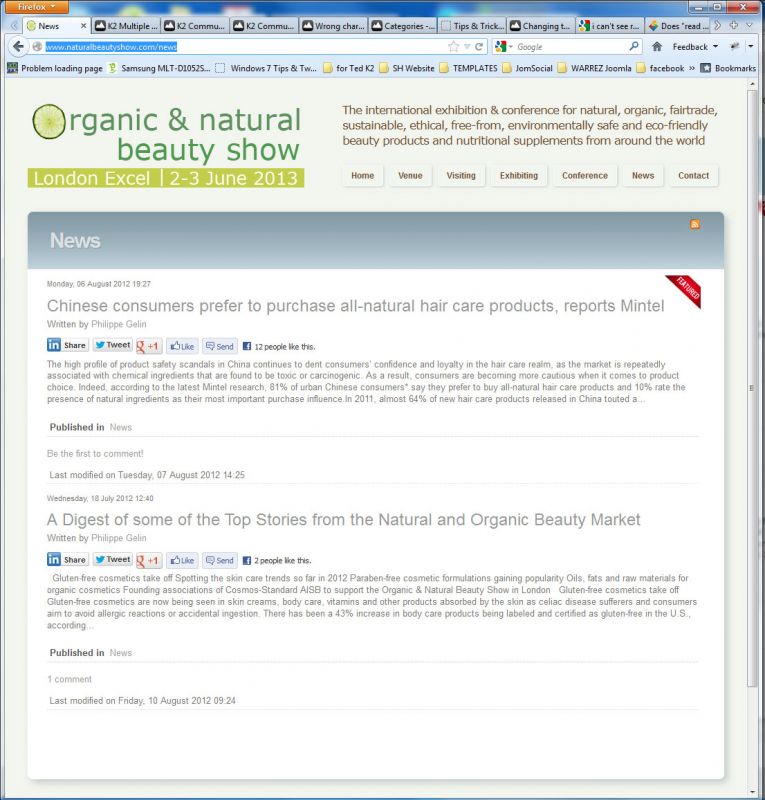The image size is (765, 800).
Task: Switch to Wrong char... tab
Action: [334, 26]
